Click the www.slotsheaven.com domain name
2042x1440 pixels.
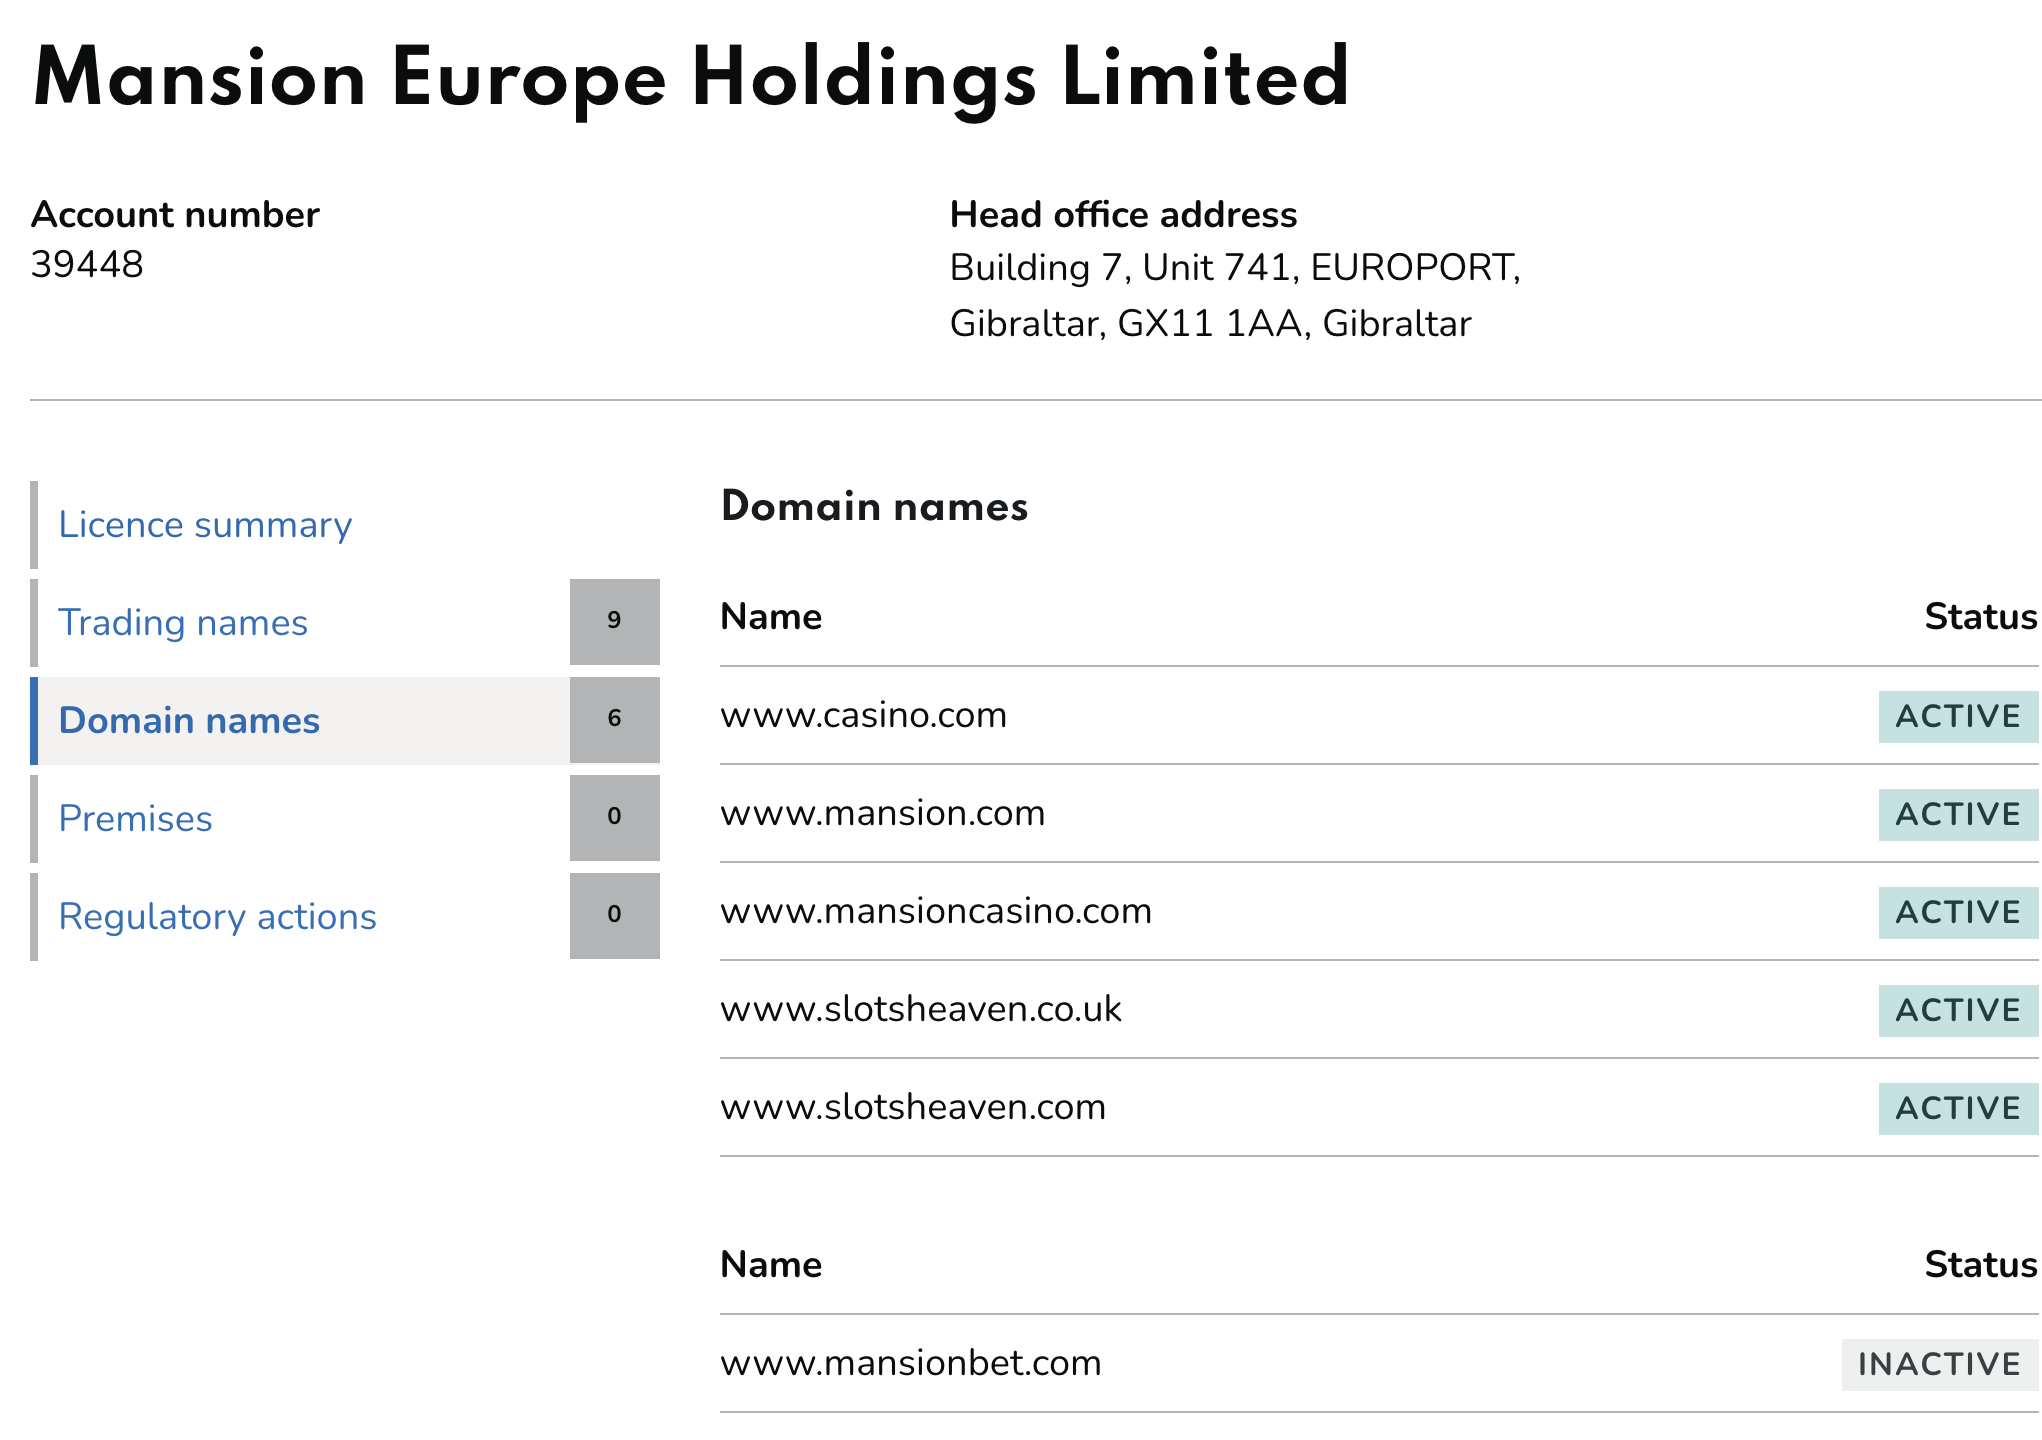[x=912, y=1108]
